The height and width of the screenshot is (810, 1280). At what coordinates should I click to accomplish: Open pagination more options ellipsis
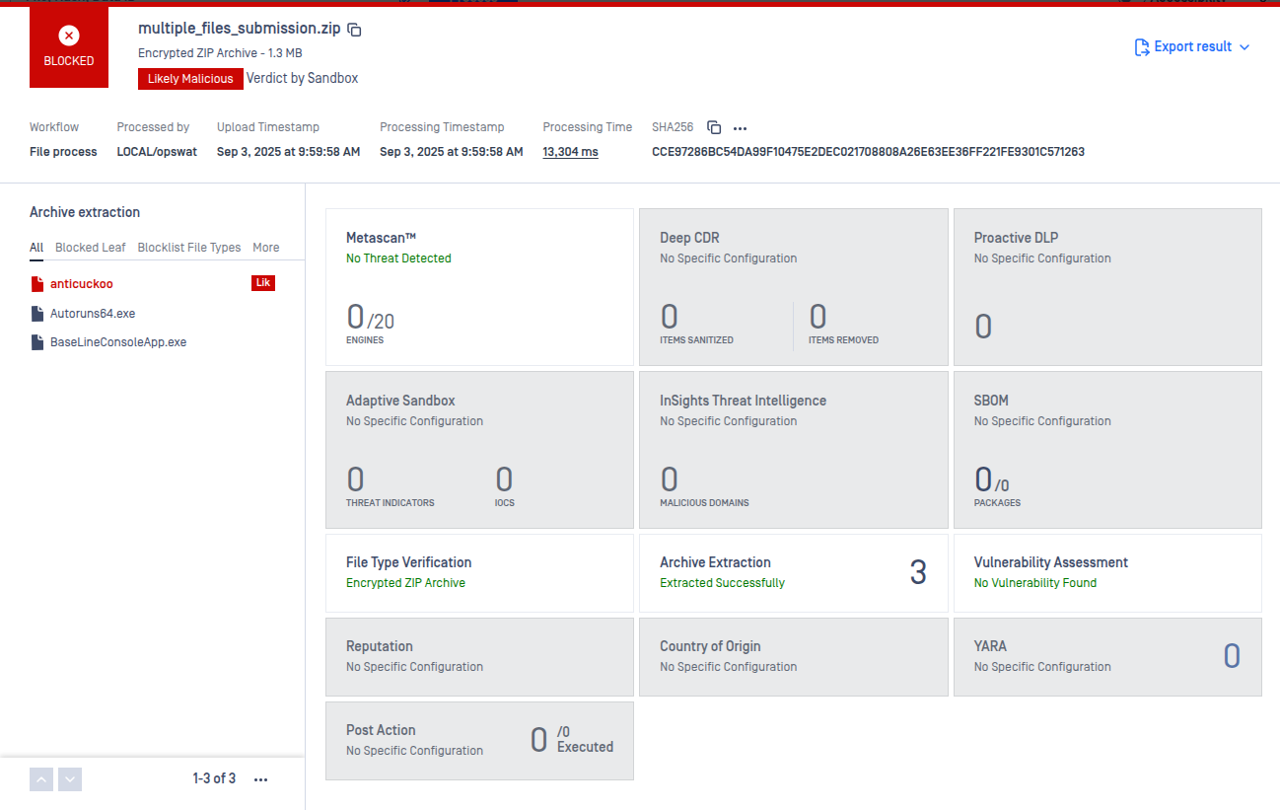click(261, 780)
